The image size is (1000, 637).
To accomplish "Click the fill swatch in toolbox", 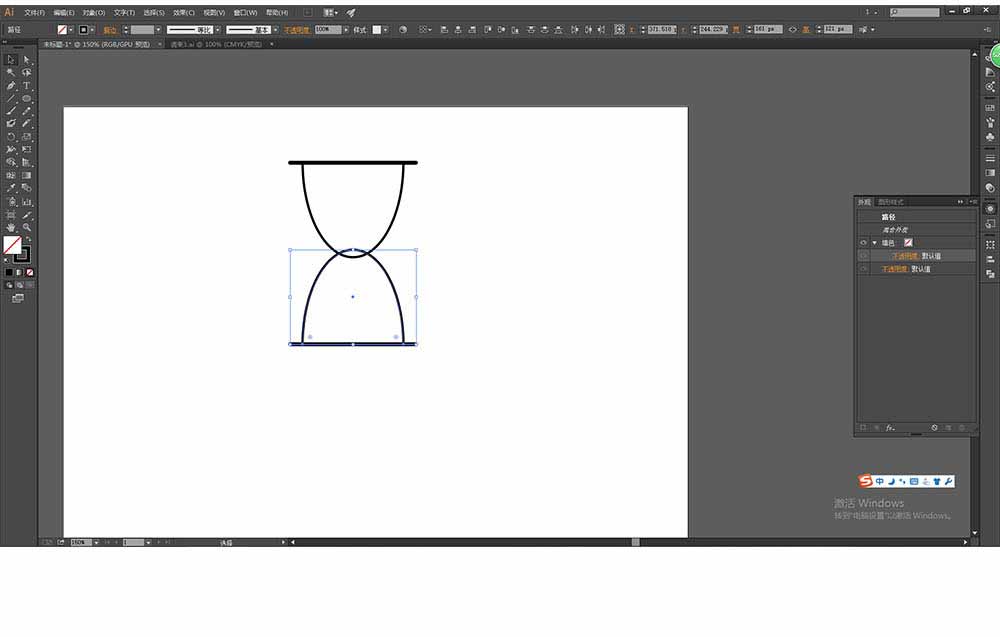I will click(11, 244).
